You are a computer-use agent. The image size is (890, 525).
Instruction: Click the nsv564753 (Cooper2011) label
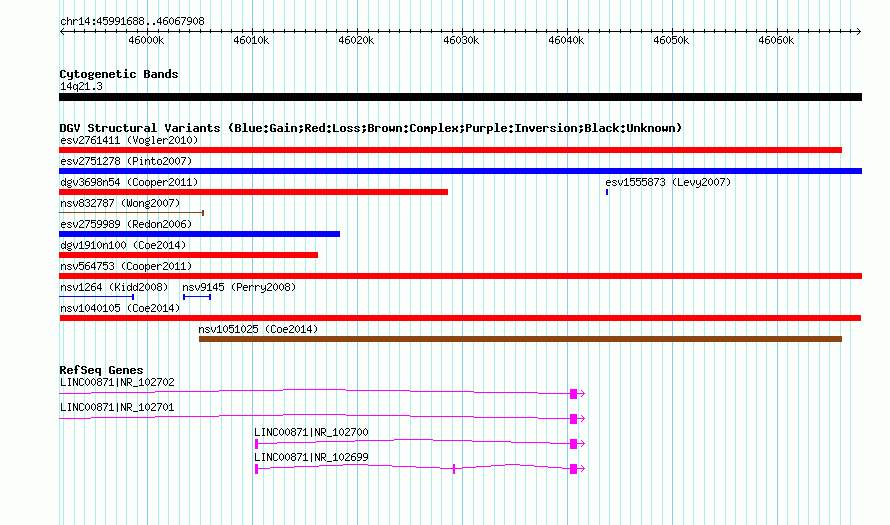tap(126, 266)
